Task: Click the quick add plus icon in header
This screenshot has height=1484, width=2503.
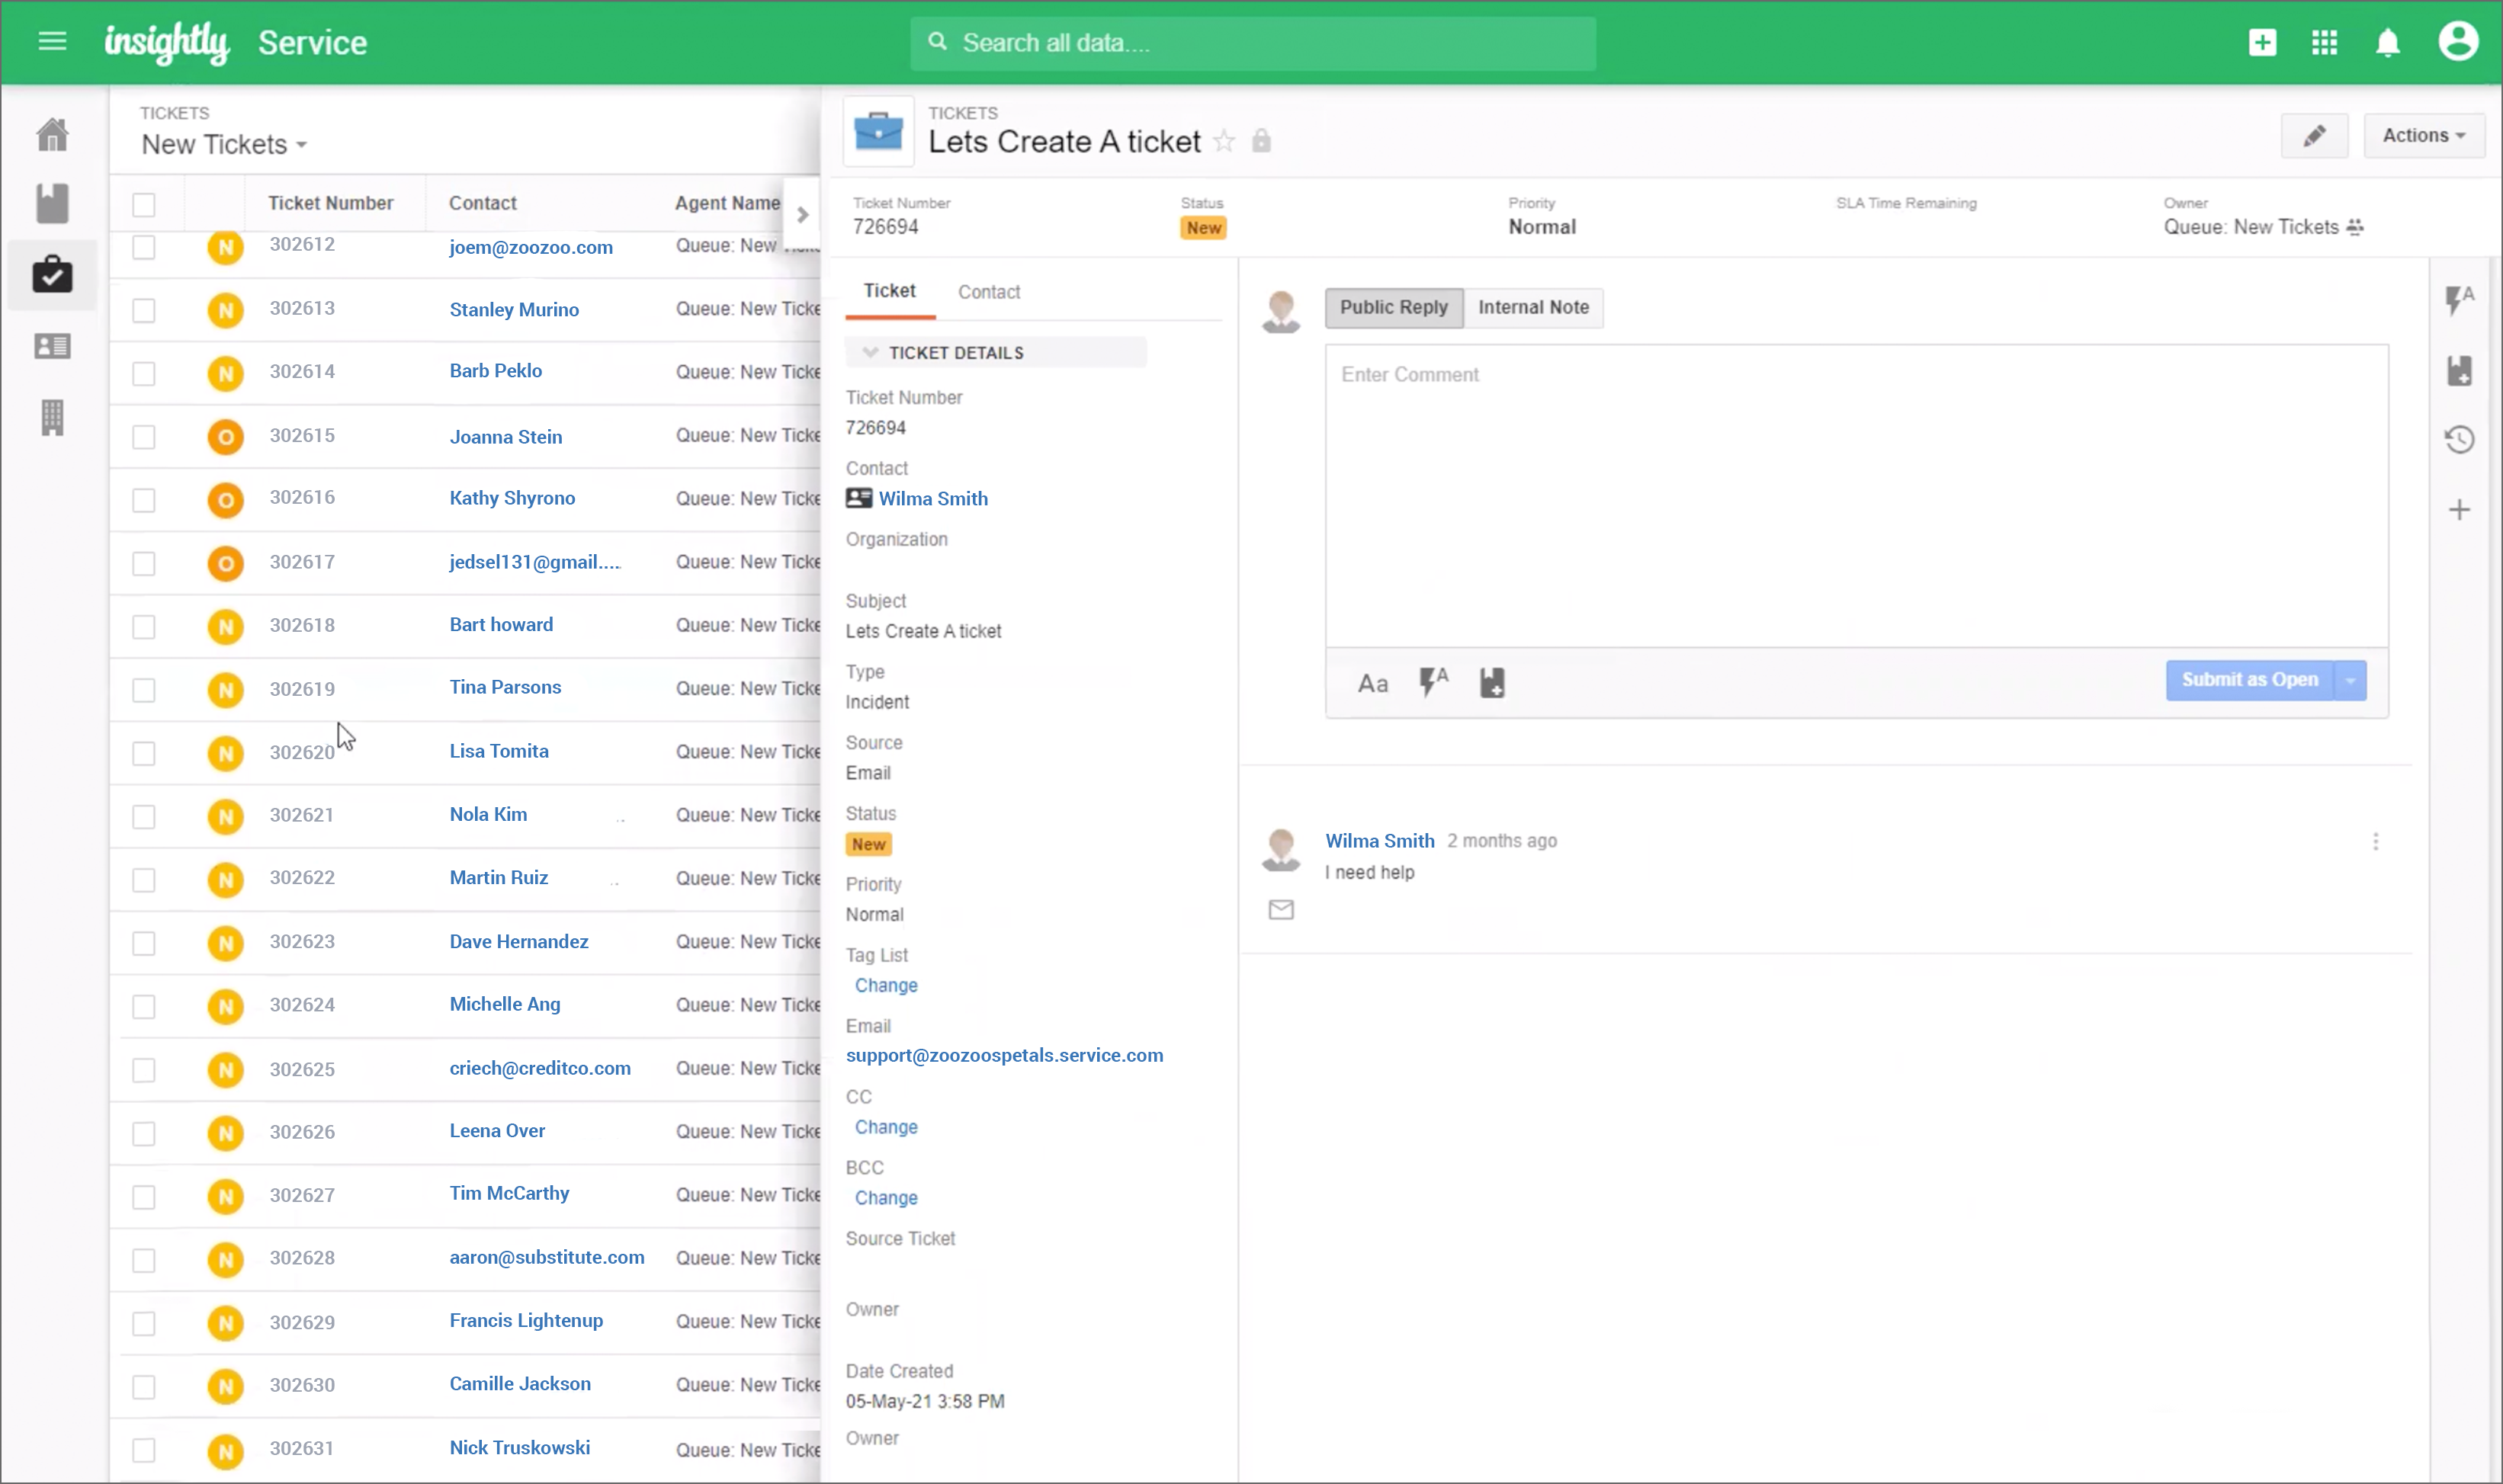Action: [x=2262, y=43]
